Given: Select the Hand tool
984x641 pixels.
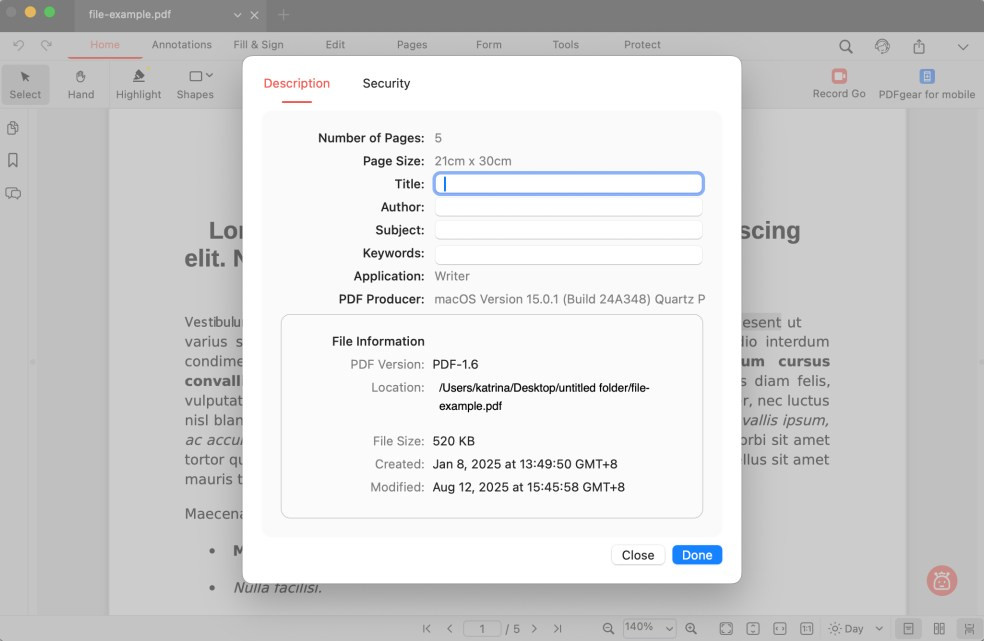Looking at the screenshot, I should (x=81, y=84).
